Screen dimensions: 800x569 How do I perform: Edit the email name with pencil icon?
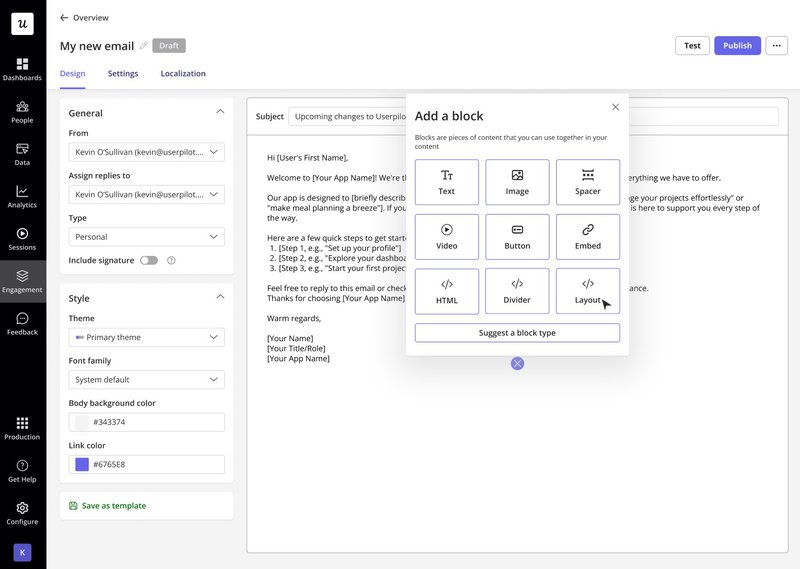pyautogui.click(x=144, y=46)
